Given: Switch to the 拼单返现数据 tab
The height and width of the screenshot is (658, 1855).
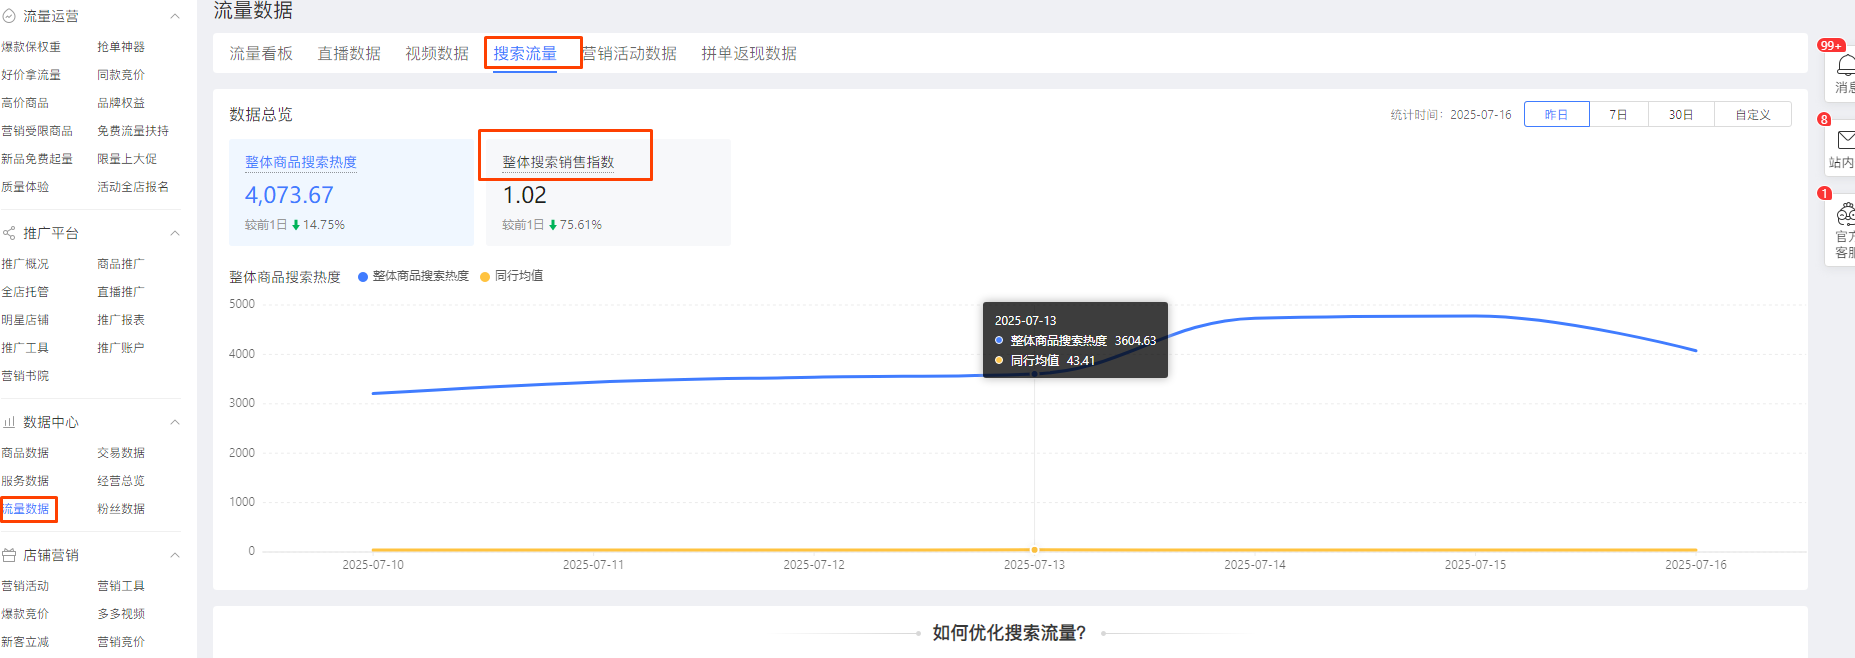Looking at the screenshot, I should pyautogui.click(x=748, y=54).
